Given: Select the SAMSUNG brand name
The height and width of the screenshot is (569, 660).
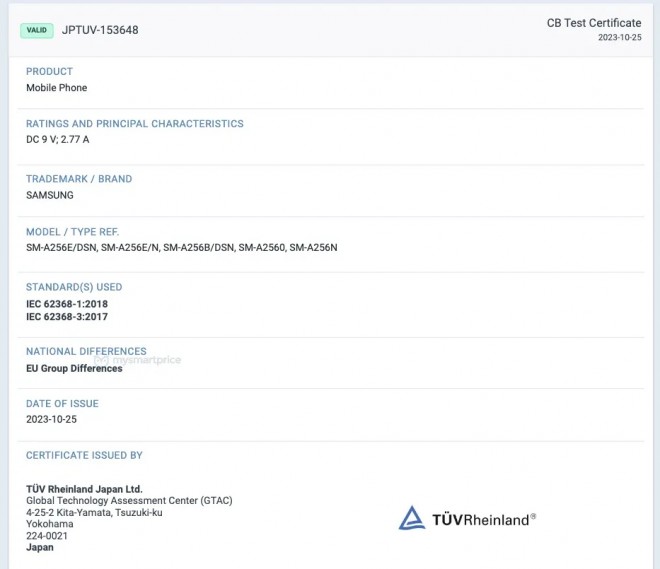Looking at the screenshot, I should pyautogui.click(x=49, y=195).
